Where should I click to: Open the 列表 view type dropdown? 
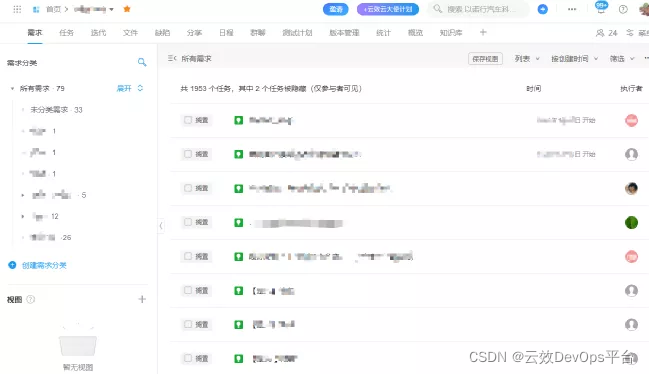coord(527,59)
